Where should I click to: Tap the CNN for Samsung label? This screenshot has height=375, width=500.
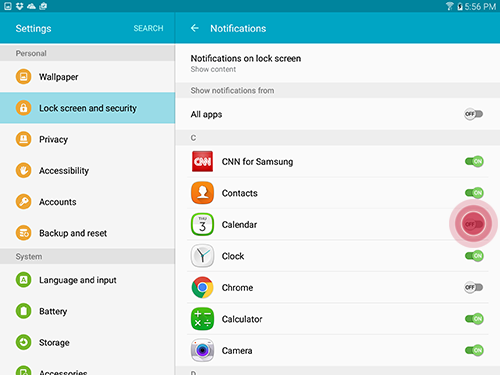[257, 162]
